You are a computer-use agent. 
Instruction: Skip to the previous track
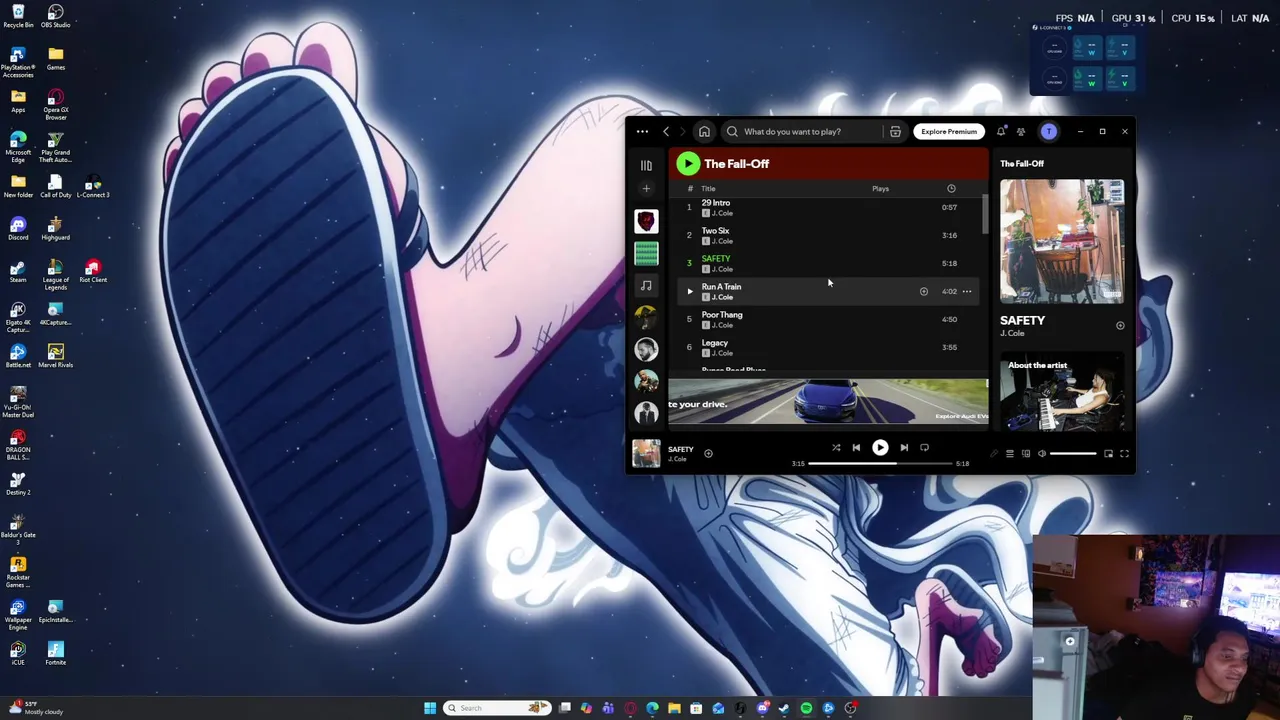click(x=856, y=448)
